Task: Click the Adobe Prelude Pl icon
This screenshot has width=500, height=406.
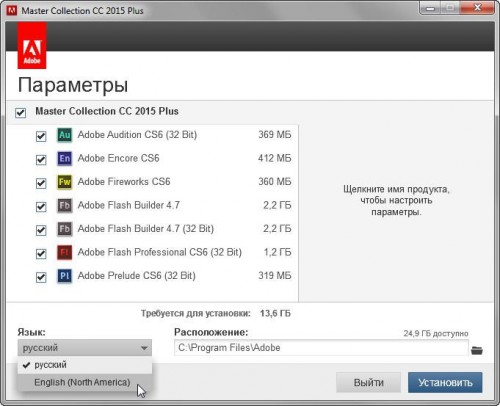Action: (65, 276)
